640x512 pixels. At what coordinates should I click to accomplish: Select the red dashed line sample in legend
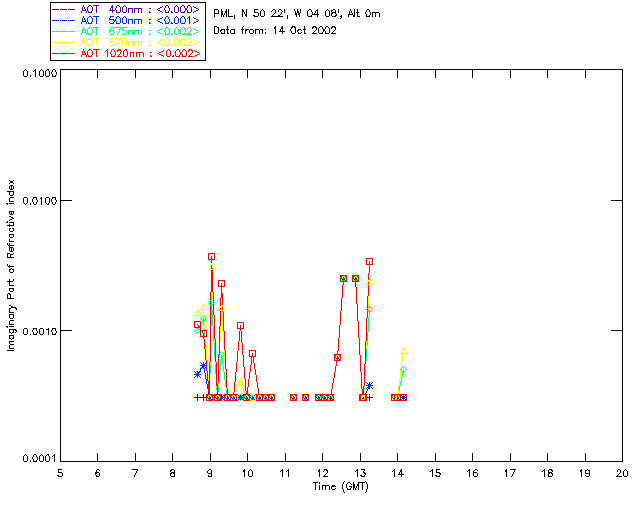[x=64, y=53]
